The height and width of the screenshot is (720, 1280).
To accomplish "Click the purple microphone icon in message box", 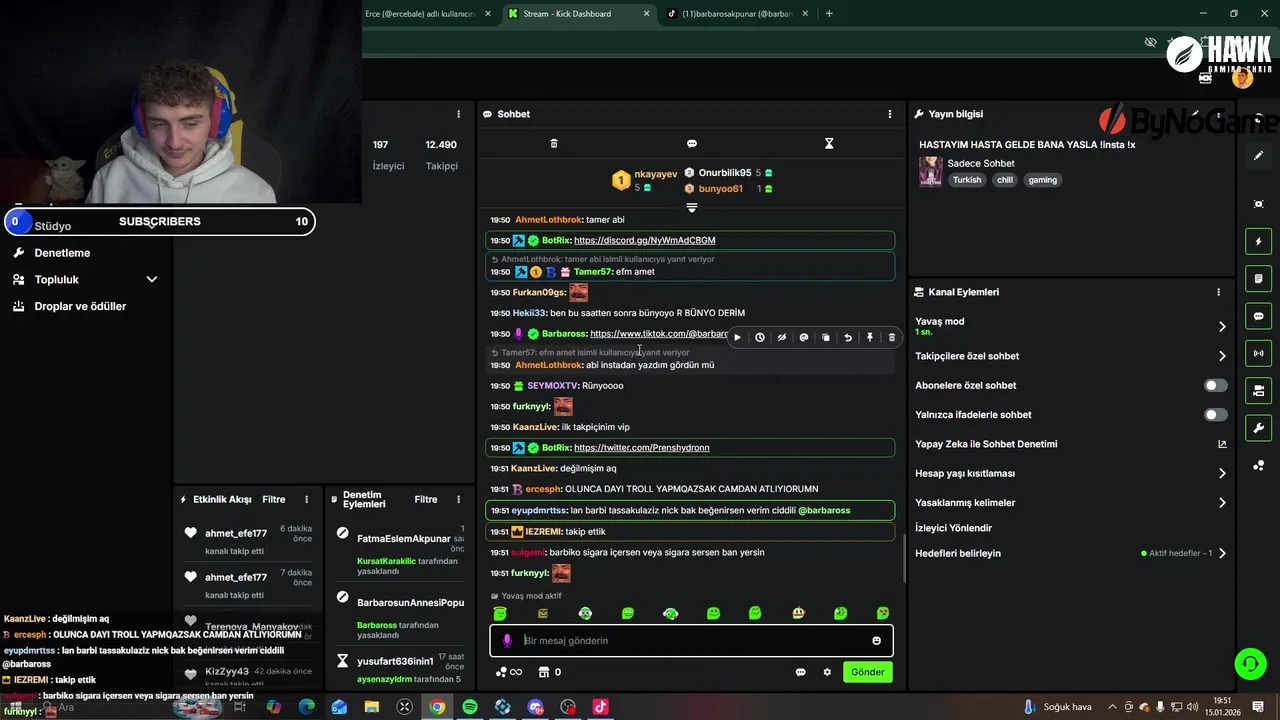I will point(507,641).
